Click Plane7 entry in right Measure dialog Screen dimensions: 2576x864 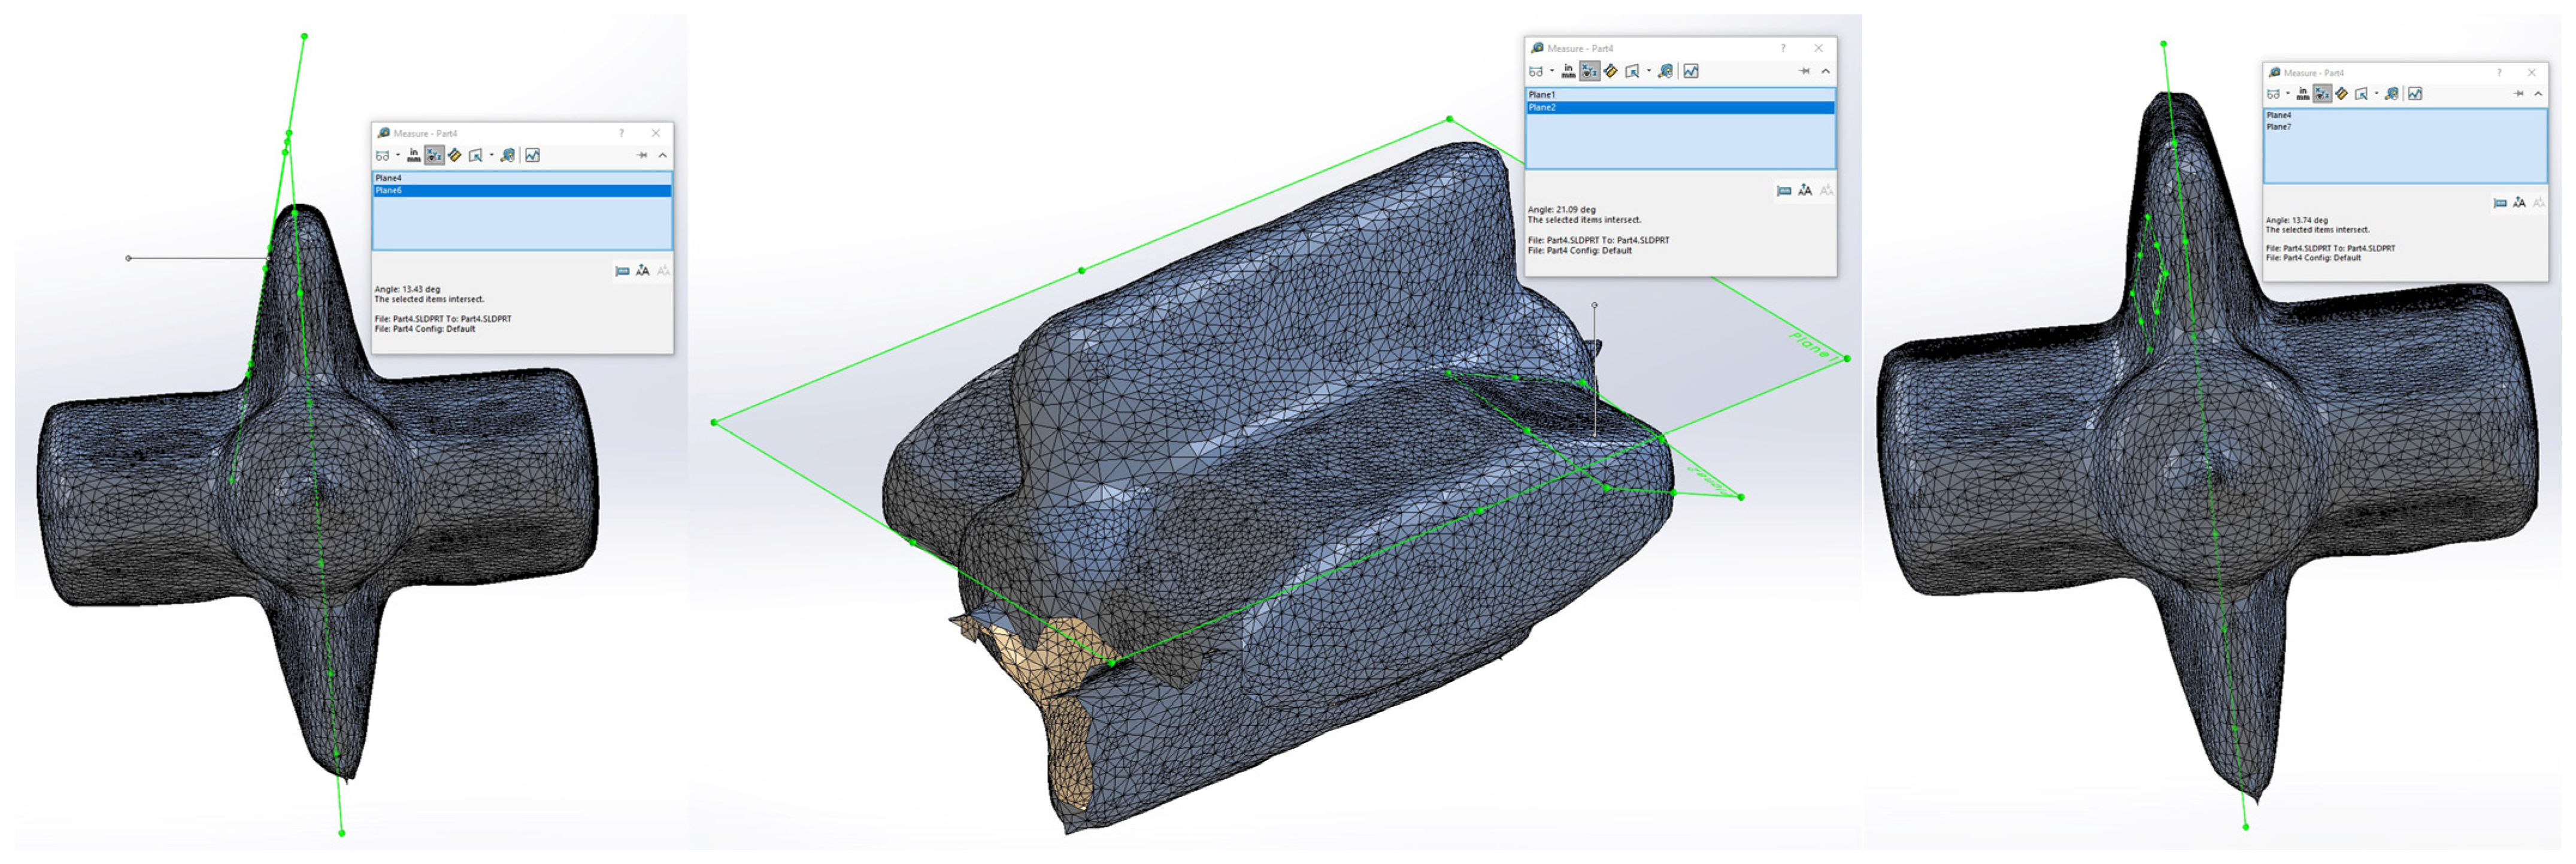pyautogui.click(x=2278, y=127)
